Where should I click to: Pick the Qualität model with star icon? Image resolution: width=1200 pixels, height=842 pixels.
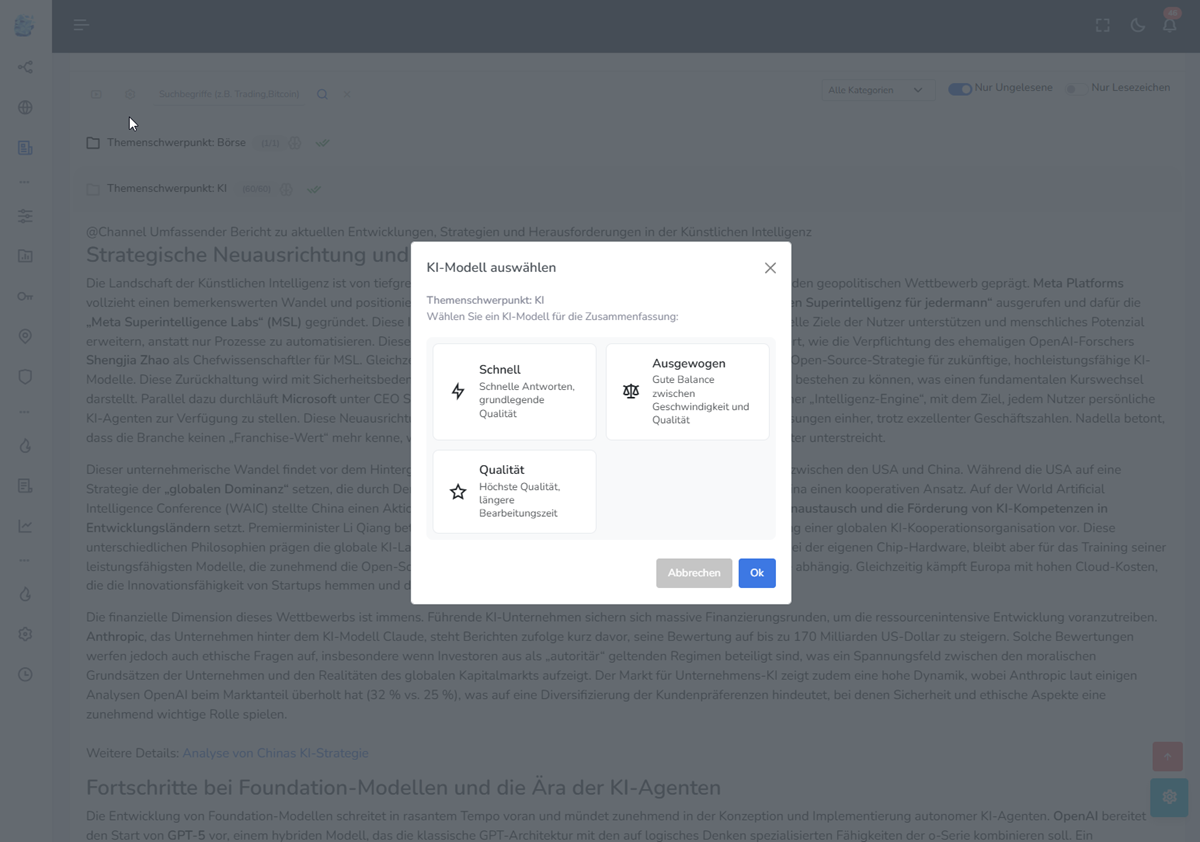click(514, 491)
